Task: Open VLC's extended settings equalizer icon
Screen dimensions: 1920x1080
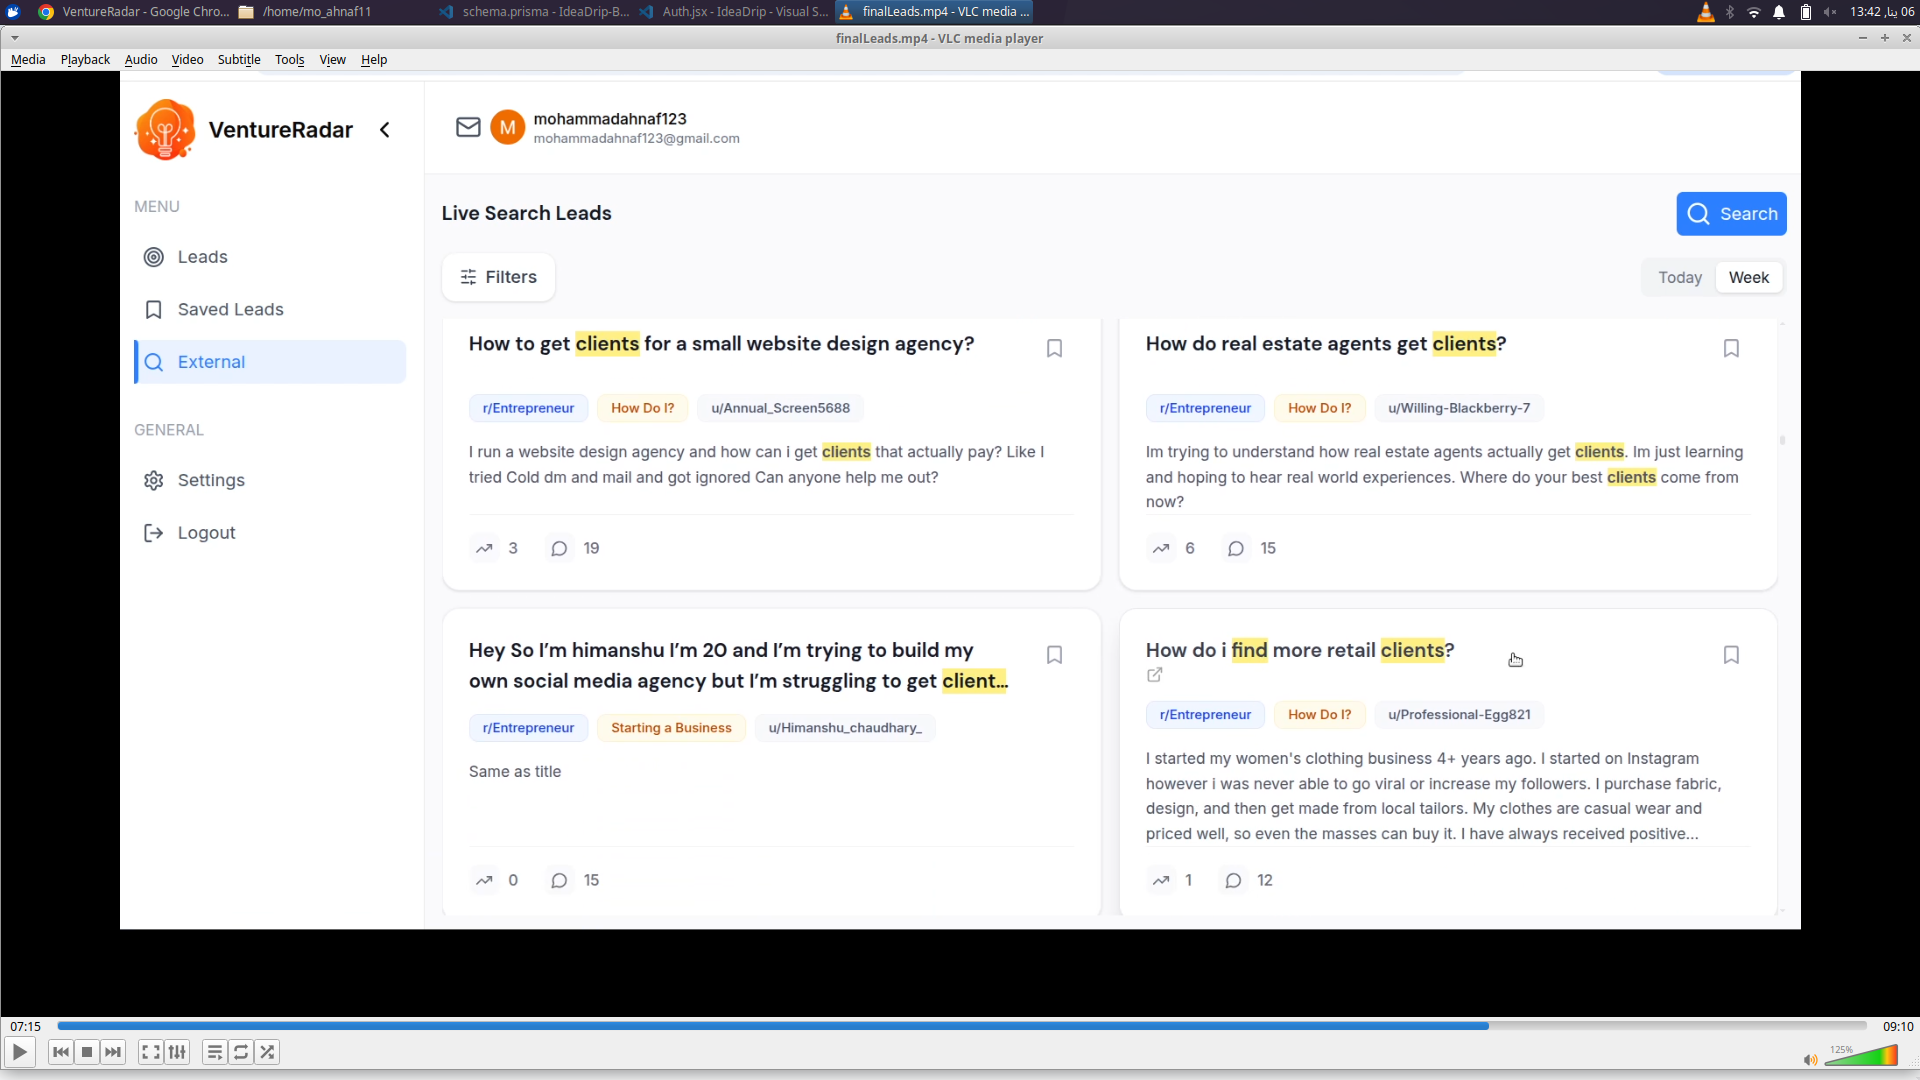Action: (177, 1052)
